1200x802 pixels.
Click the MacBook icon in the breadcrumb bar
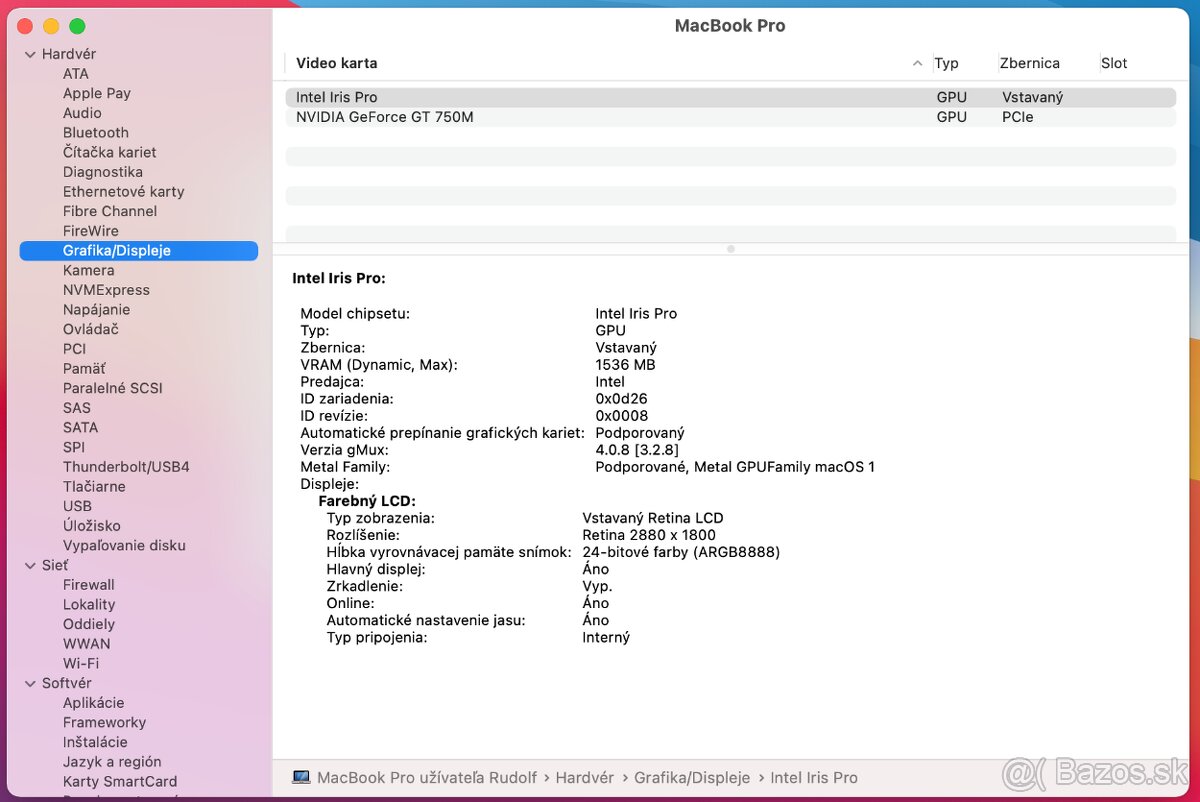coord(302,777)
